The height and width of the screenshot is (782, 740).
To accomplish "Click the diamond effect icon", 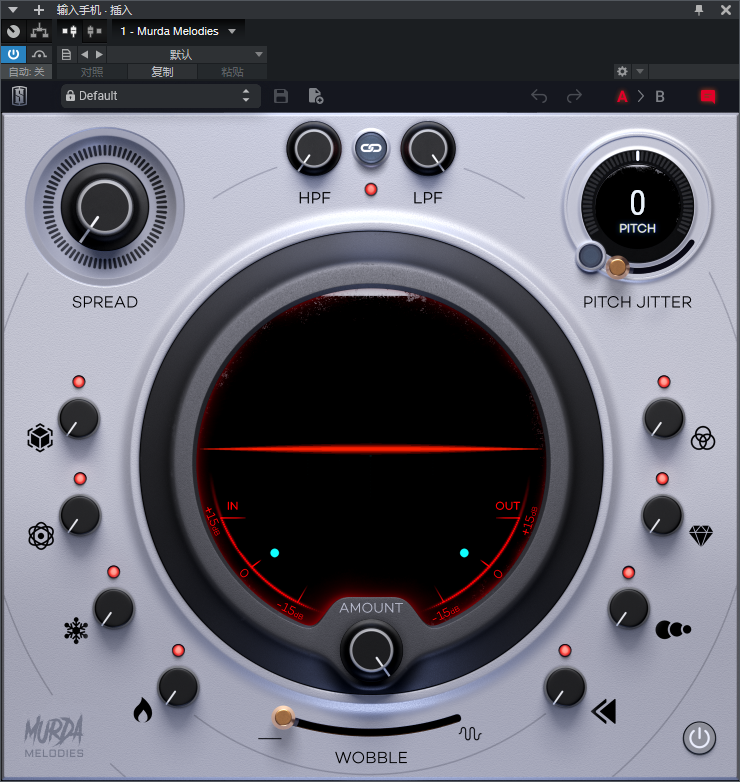I will 701,535.
